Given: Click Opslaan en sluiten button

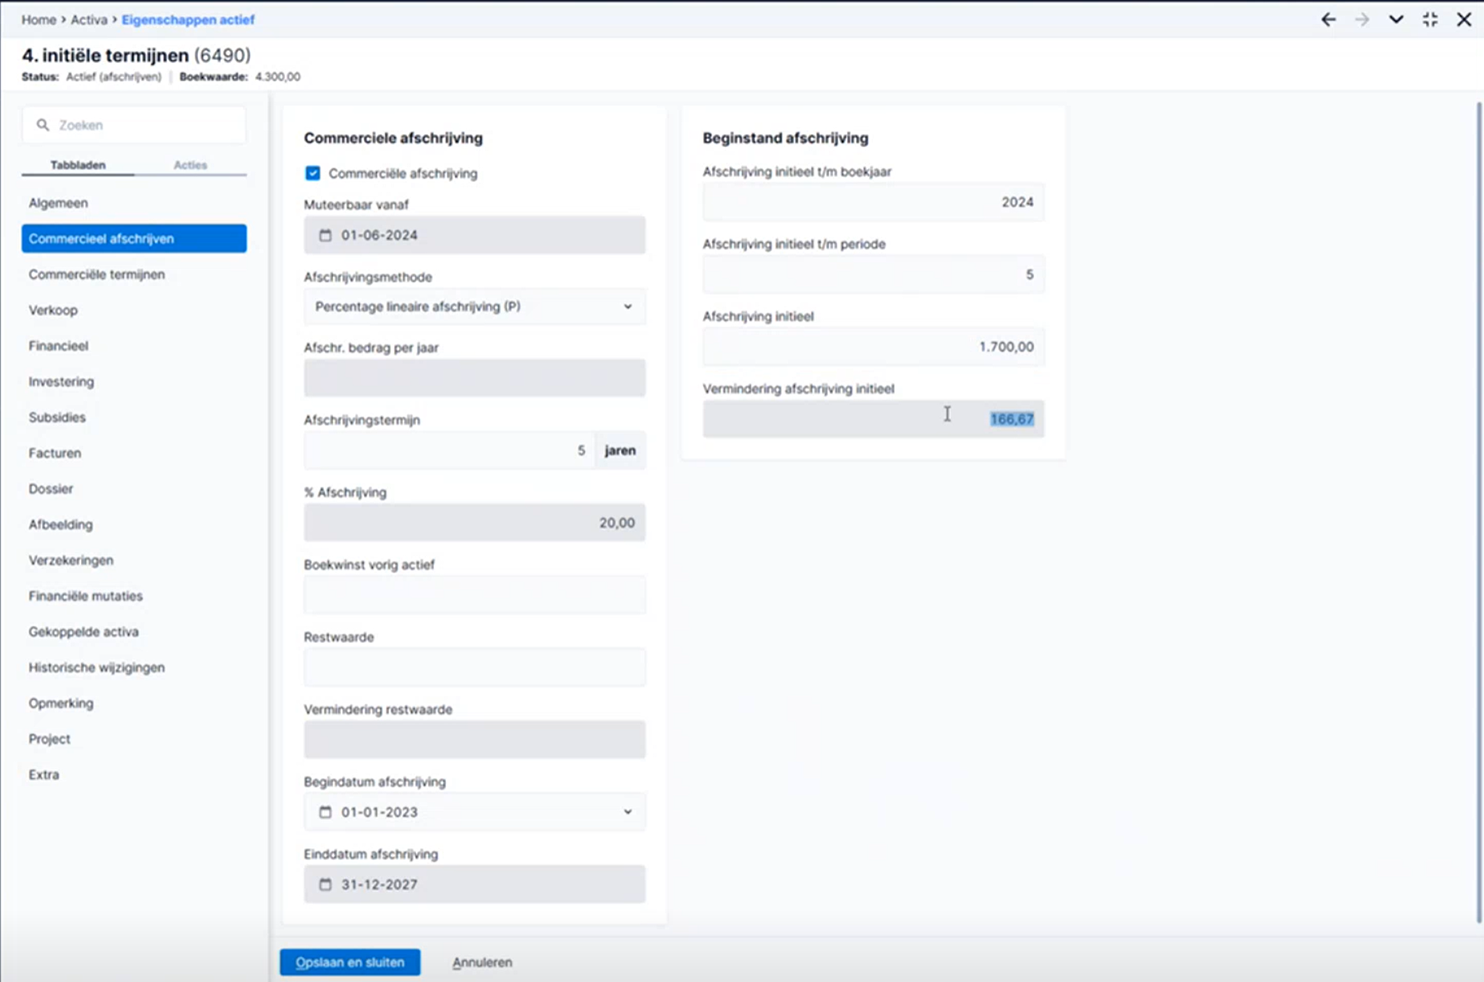Looking at the screenshot, I should [x=350, y=962].
